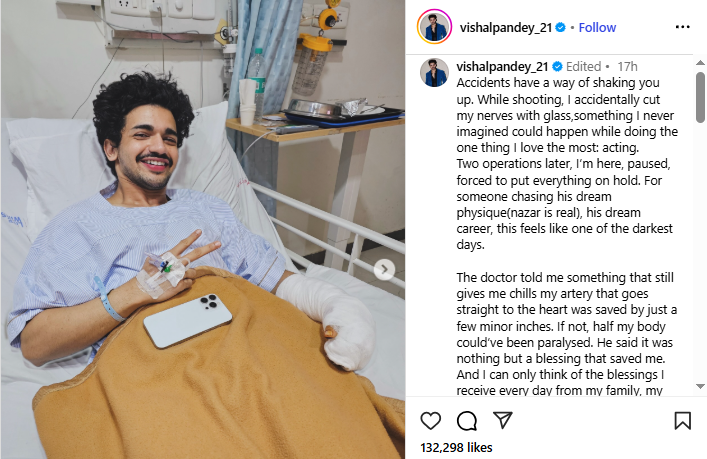Share post with paper plane icon
This screenshot has width=707, height=459.
coord(503,420)
